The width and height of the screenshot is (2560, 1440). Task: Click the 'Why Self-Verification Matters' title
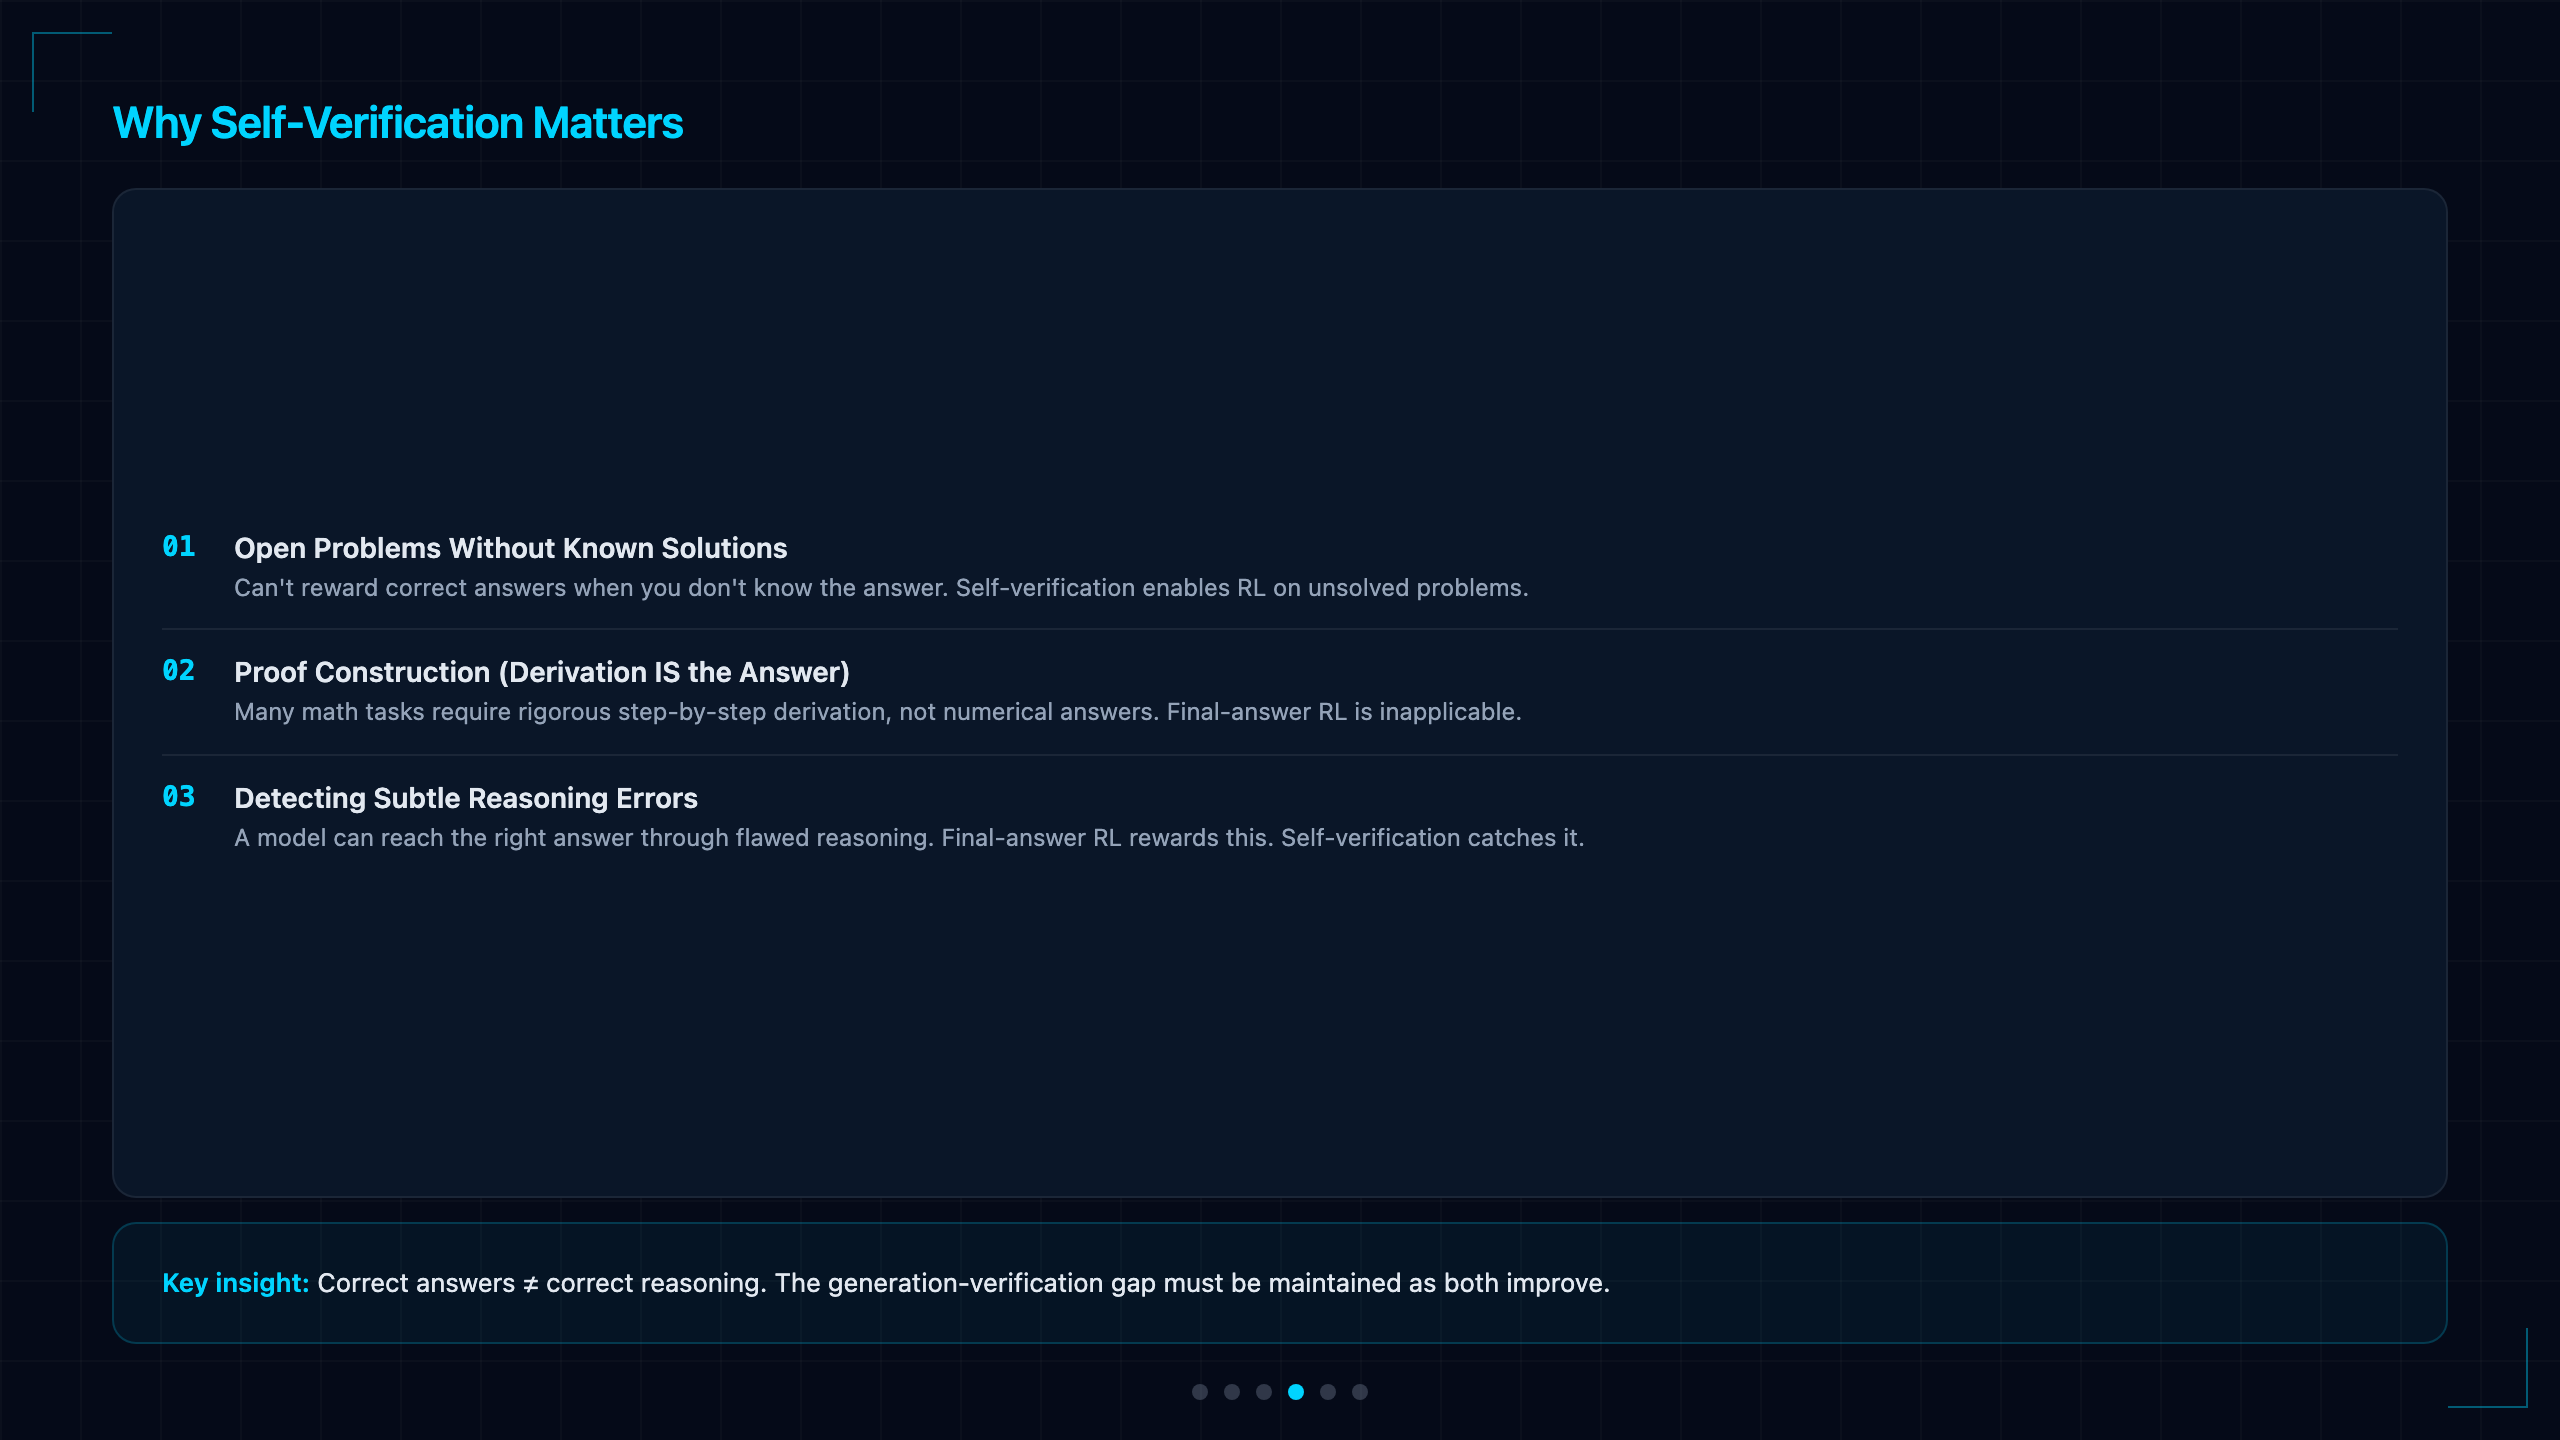pyautogui.click(x=398, y=124)
